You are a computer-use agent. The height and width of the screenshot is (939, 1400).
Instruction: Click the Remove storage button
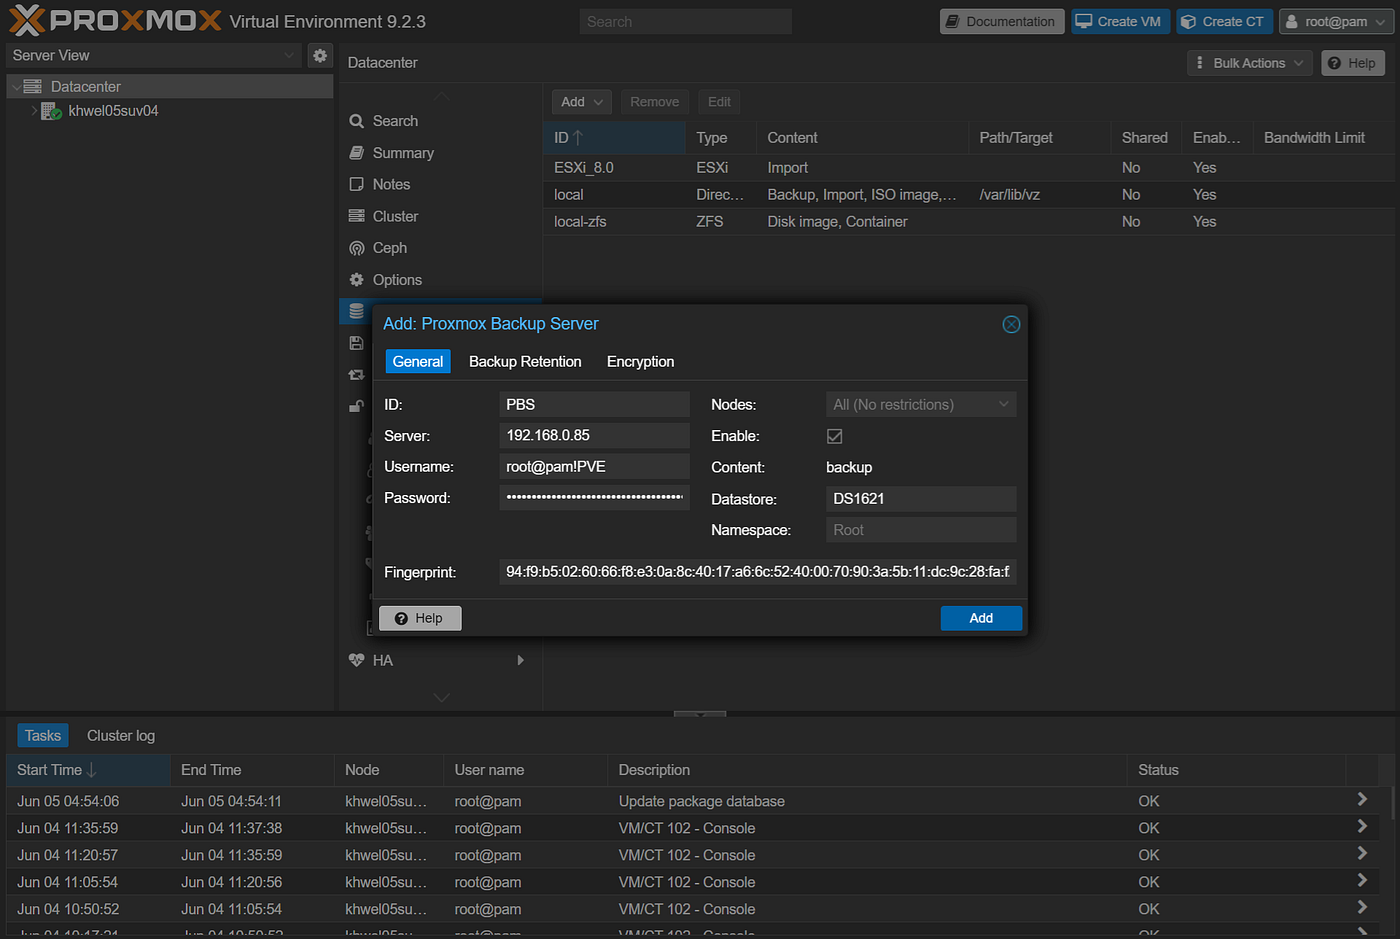pos(654,102)
